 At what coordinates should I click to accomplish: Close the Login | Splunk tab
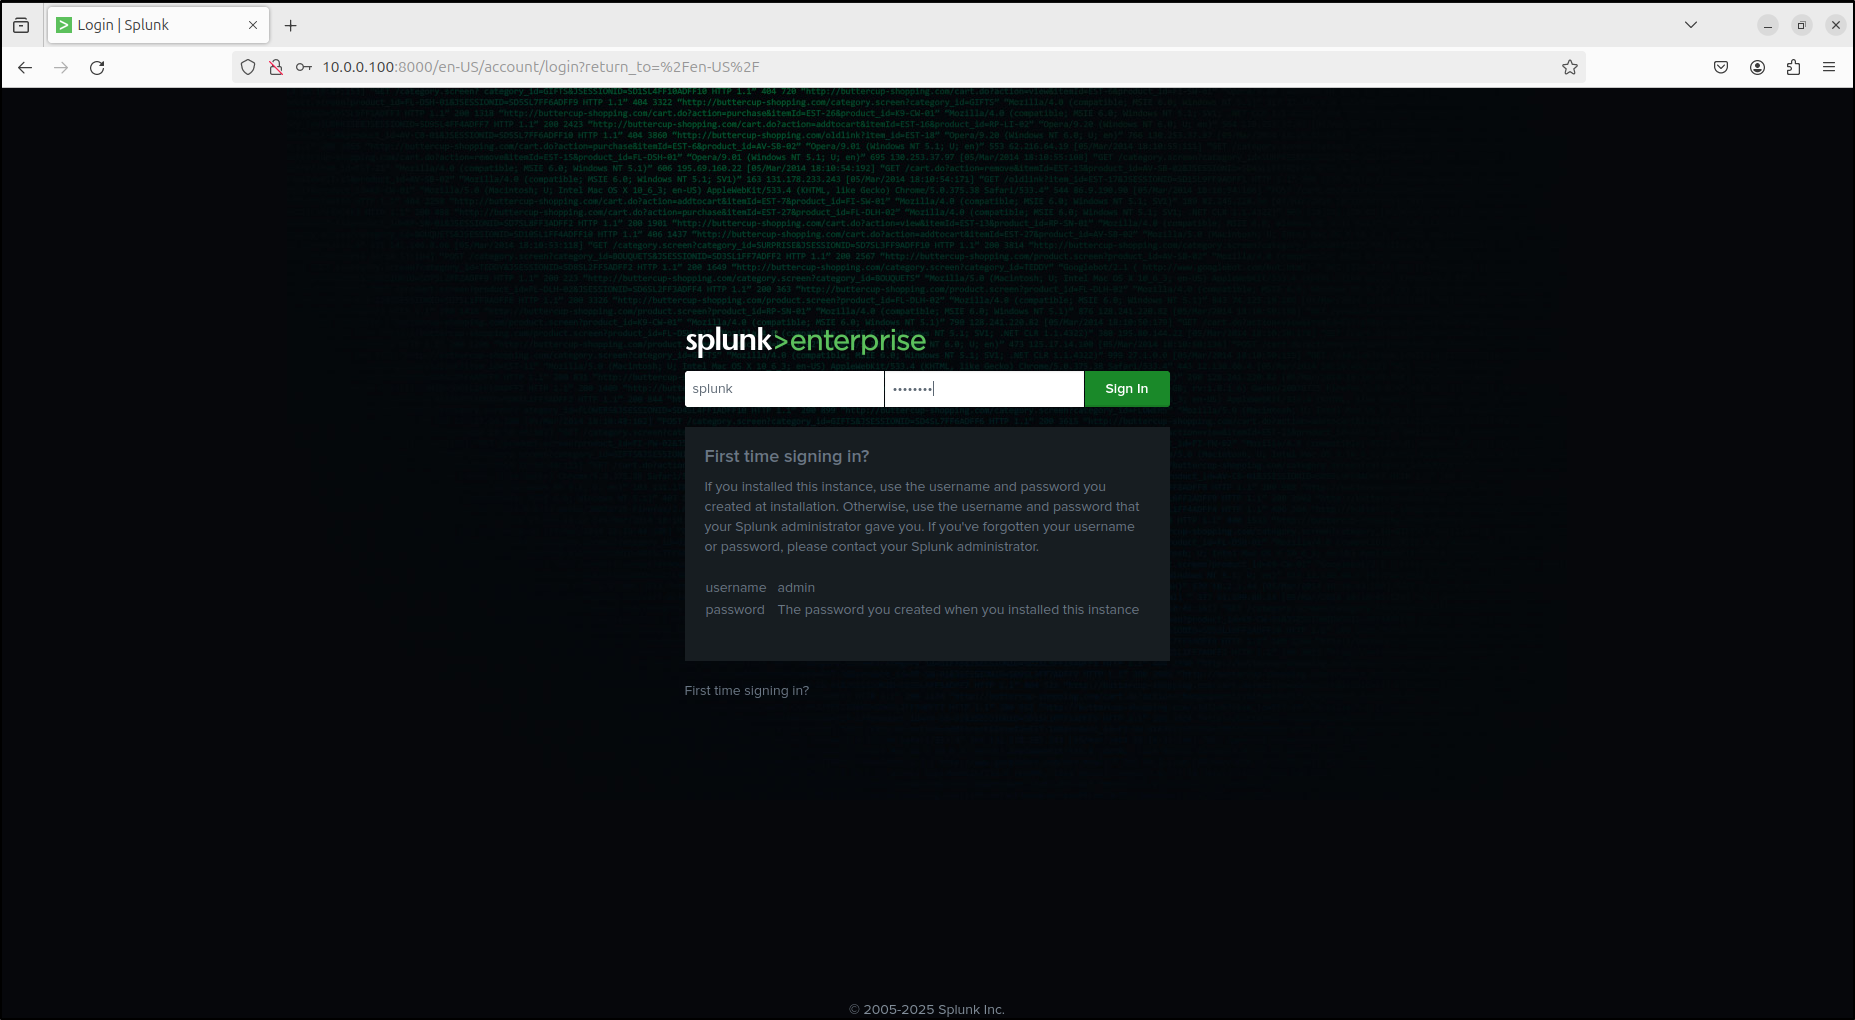click(253, 25)
